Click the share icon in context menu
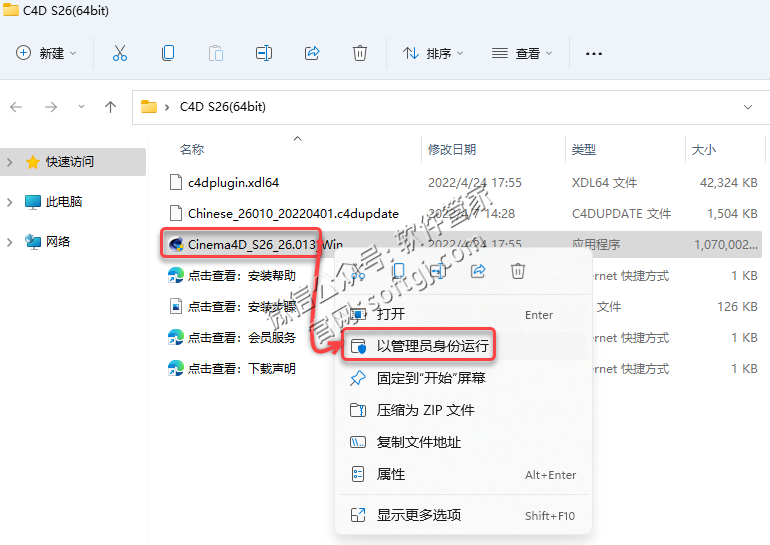The width and height of the screenshot is (770, 545). pos(478,270)
